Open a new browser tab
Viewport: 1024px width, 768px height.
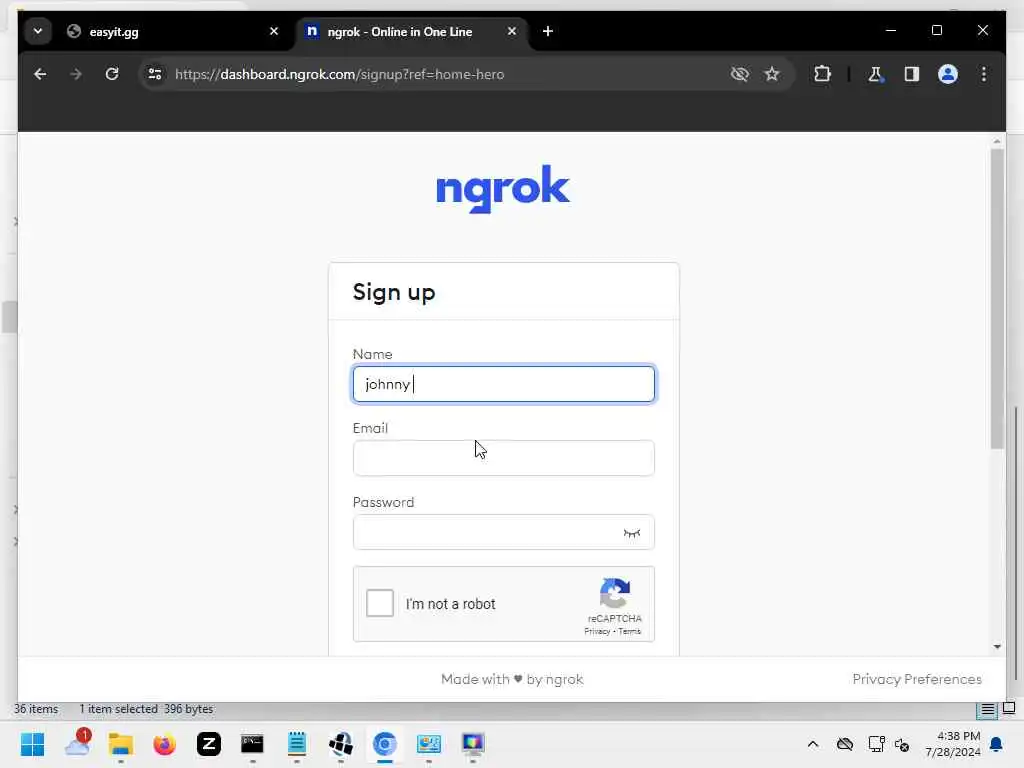click(x=548, y=31)
